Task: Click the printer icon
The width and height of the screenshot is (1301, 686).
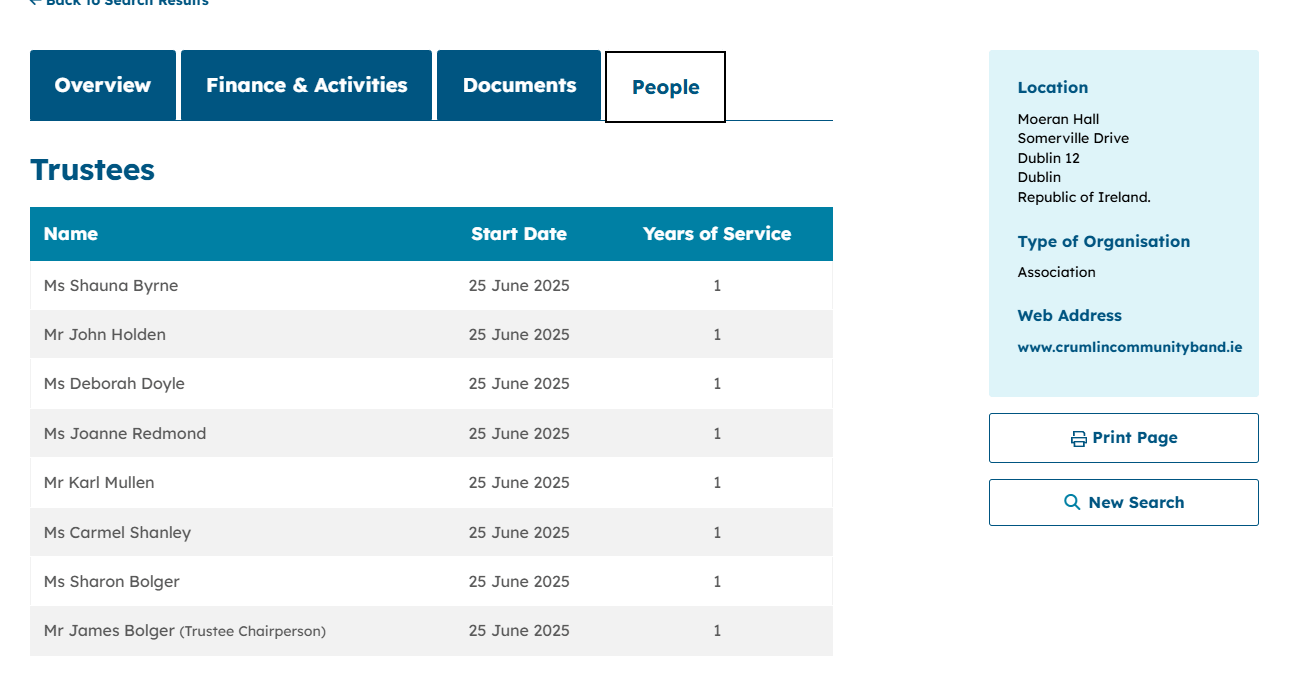Action: [1078, 439]
